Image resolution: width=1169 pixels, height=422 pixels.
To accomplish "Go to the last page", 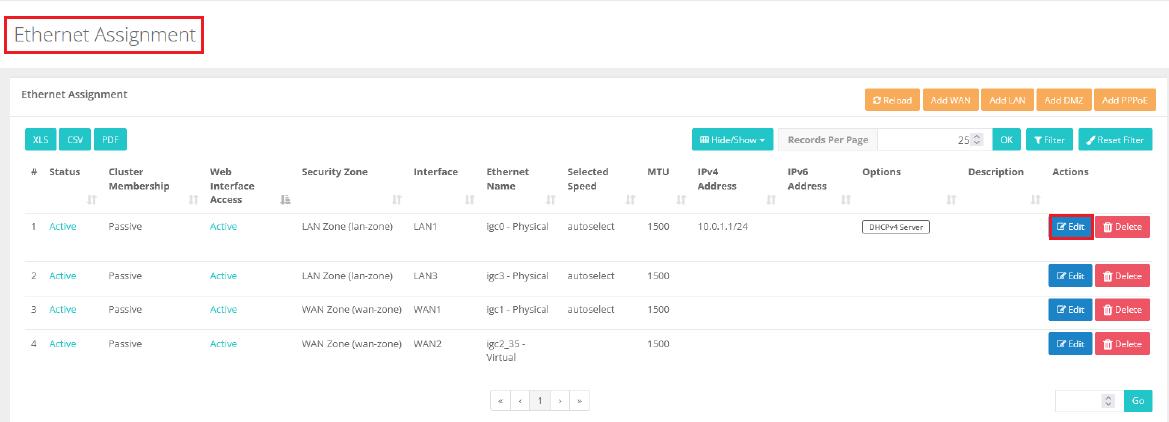I will pos(579,401).
